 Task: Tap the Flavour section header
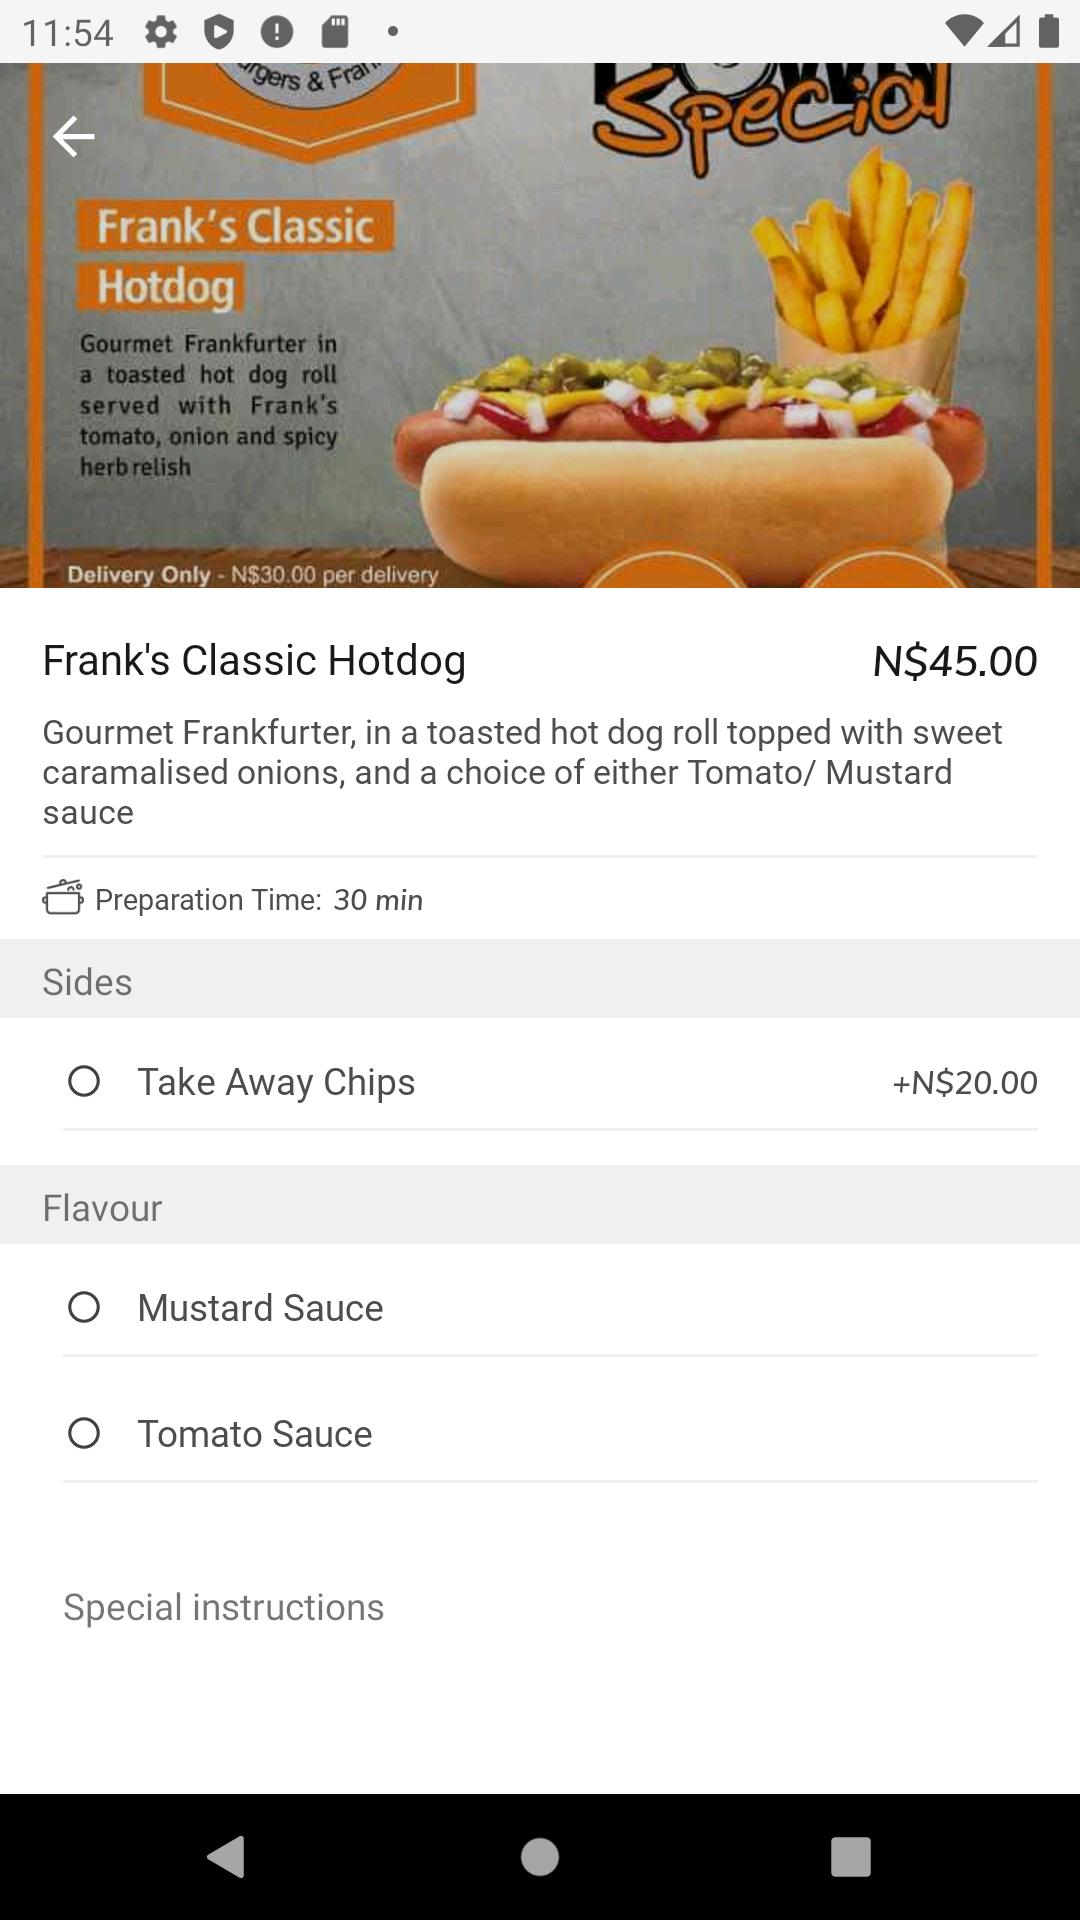[540, 1206]
